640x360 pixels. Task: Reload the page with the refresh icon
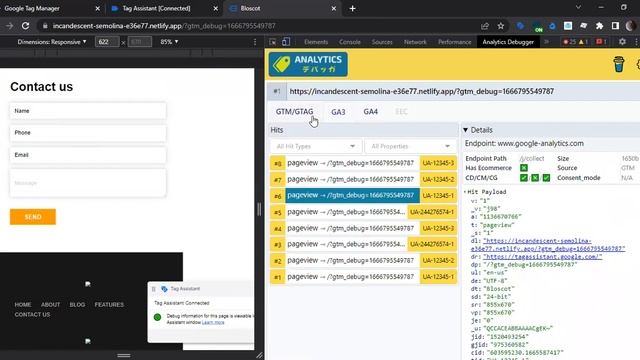pyautogui.click(x=25, y=26)
